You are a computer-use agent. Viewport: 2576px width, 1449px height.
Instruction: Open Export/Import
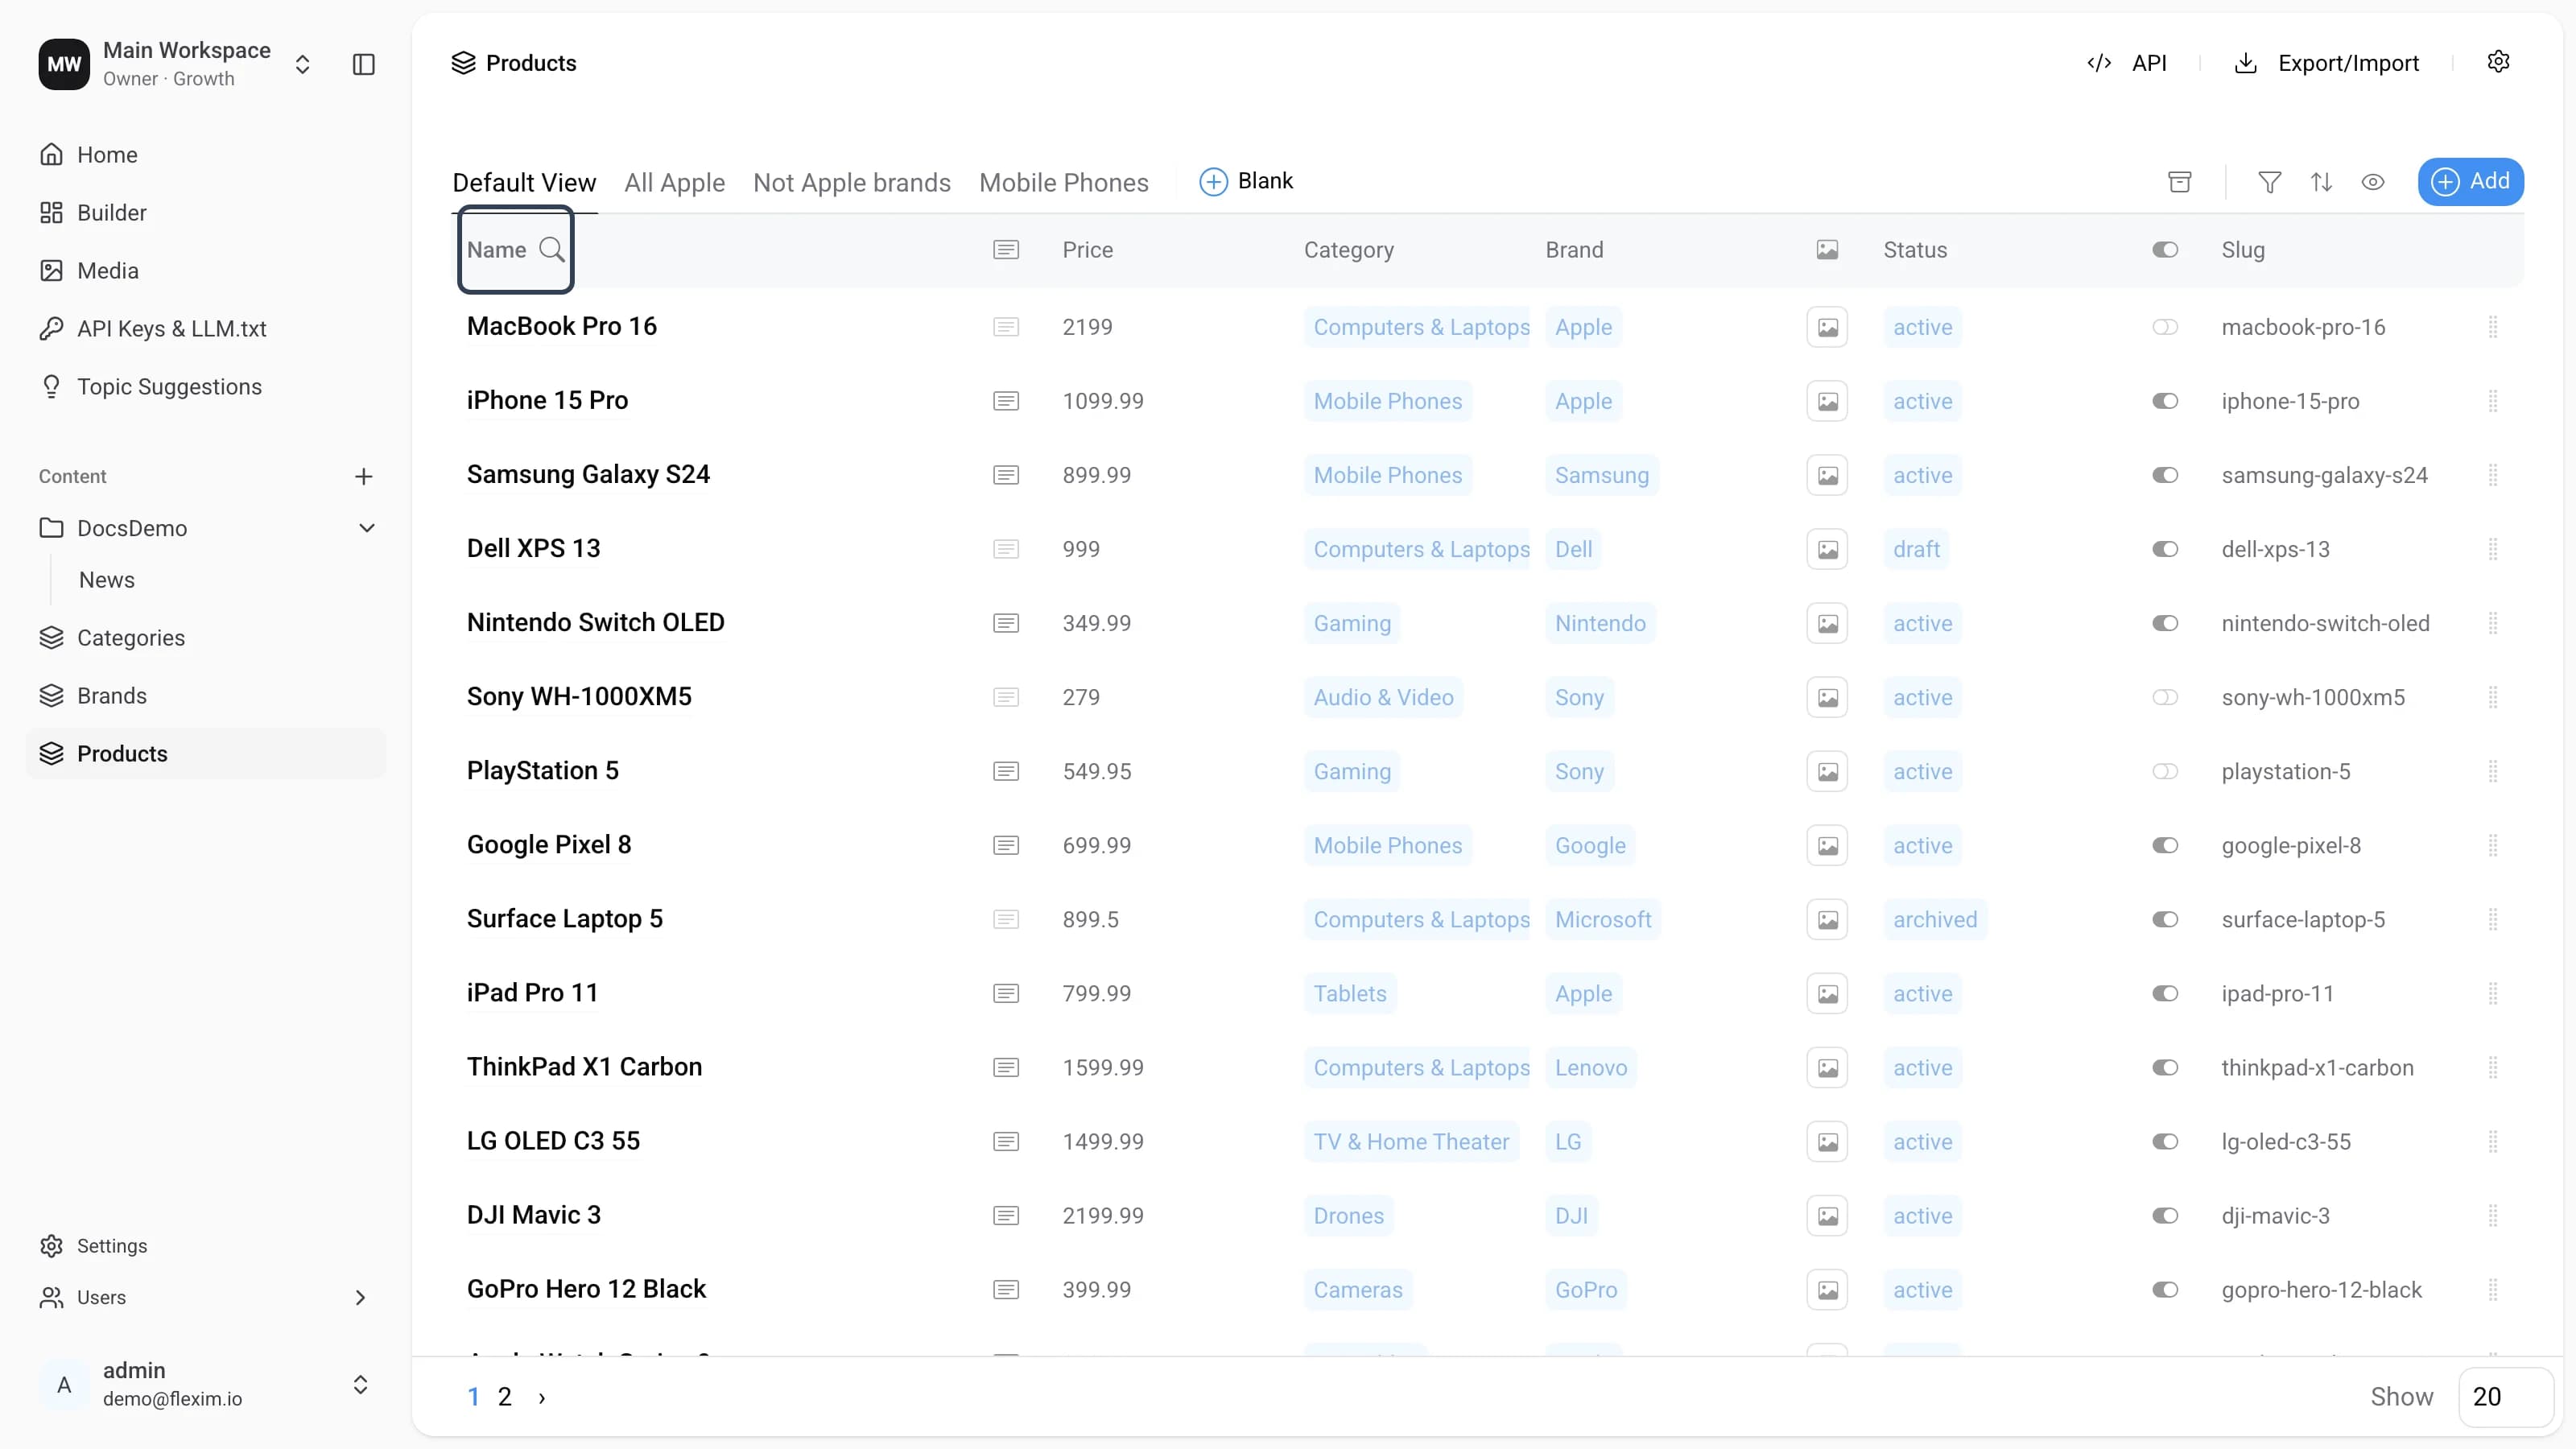(x=2326, y=63)
